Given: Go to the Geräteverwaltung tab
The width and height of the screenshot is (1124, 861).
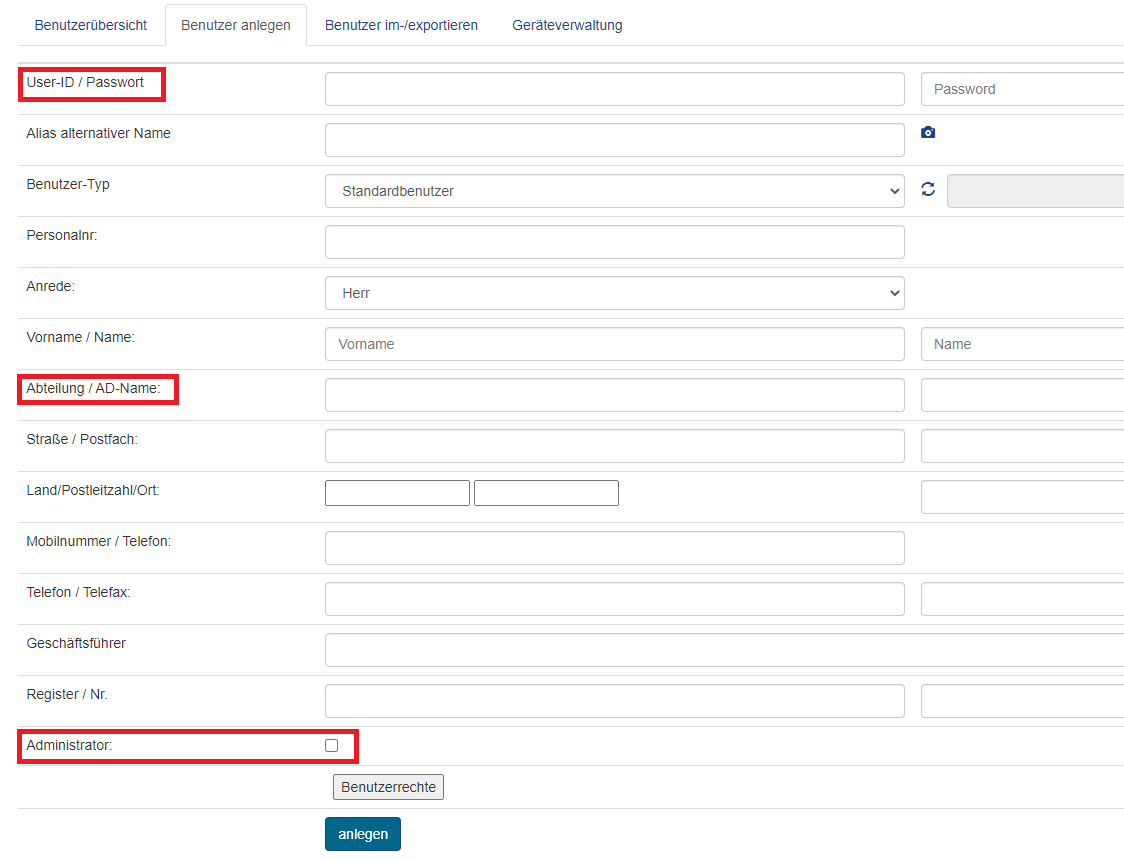Looking at the screenshot, I should tap(567, 25).
